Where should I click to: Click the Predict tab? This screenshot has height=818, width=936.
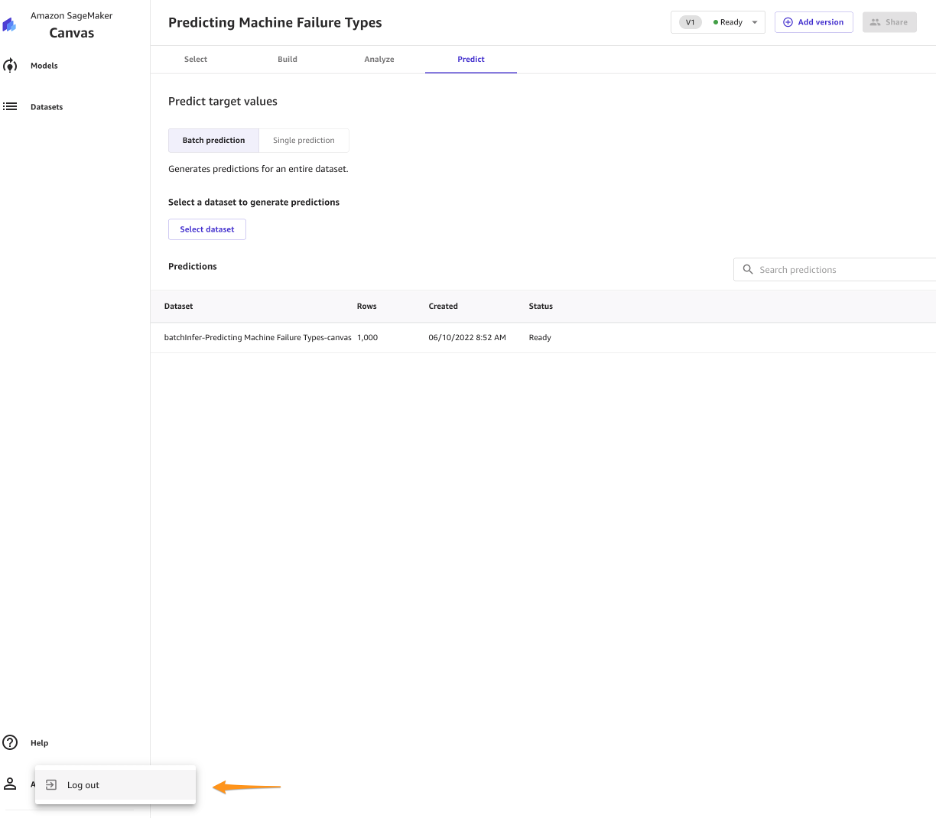tap(471, 59)
